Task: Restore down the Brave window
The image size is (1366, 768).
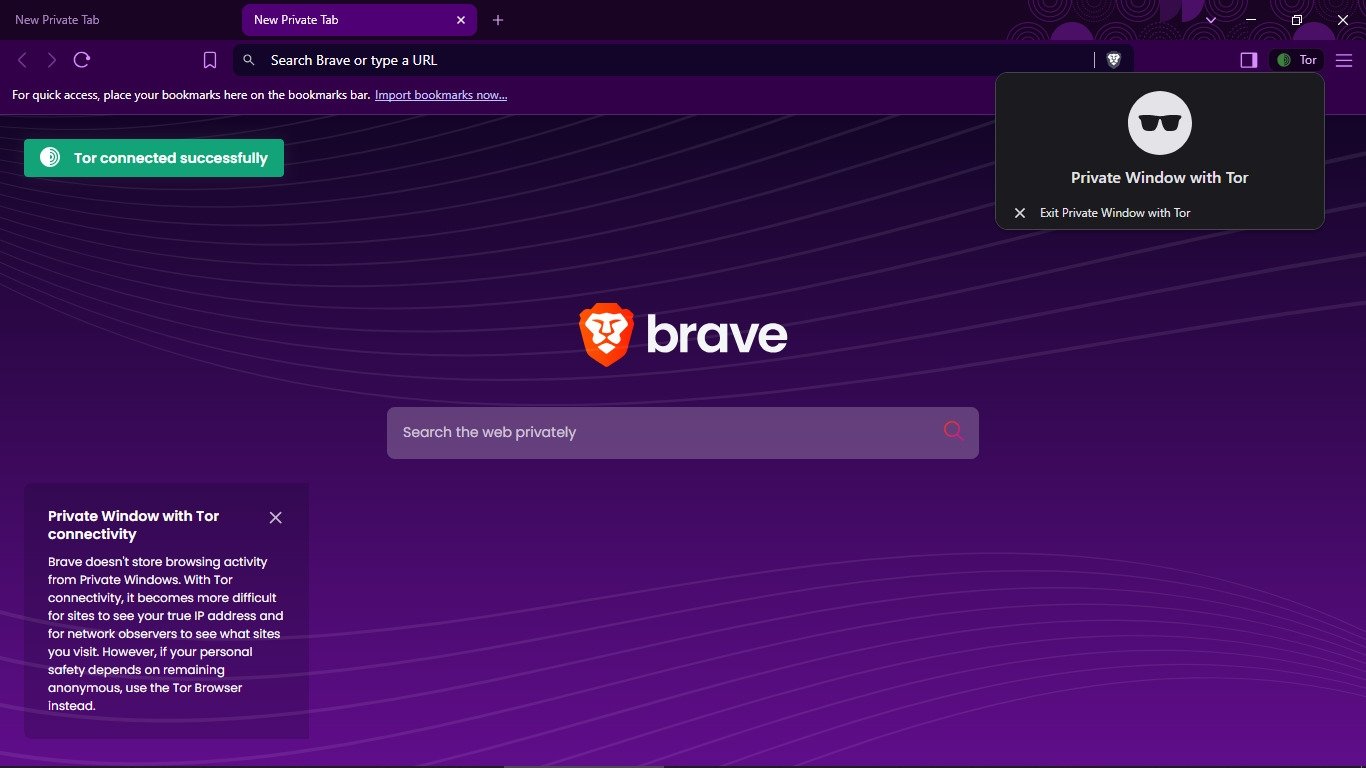Action: click(x=1297, y=20)
